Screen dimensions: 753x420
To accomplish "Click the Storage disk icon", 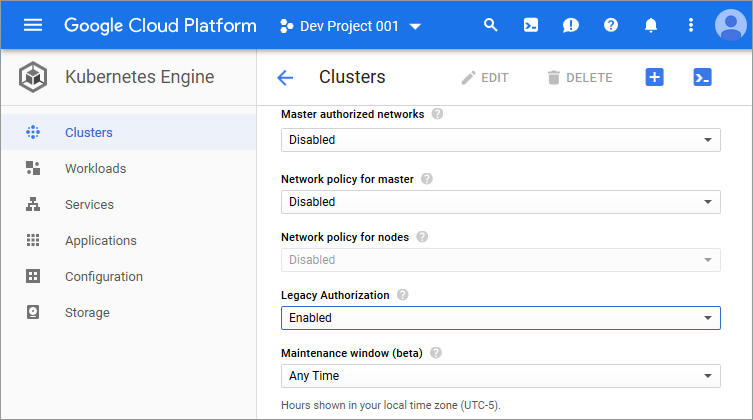I will (x=33, y=312).
